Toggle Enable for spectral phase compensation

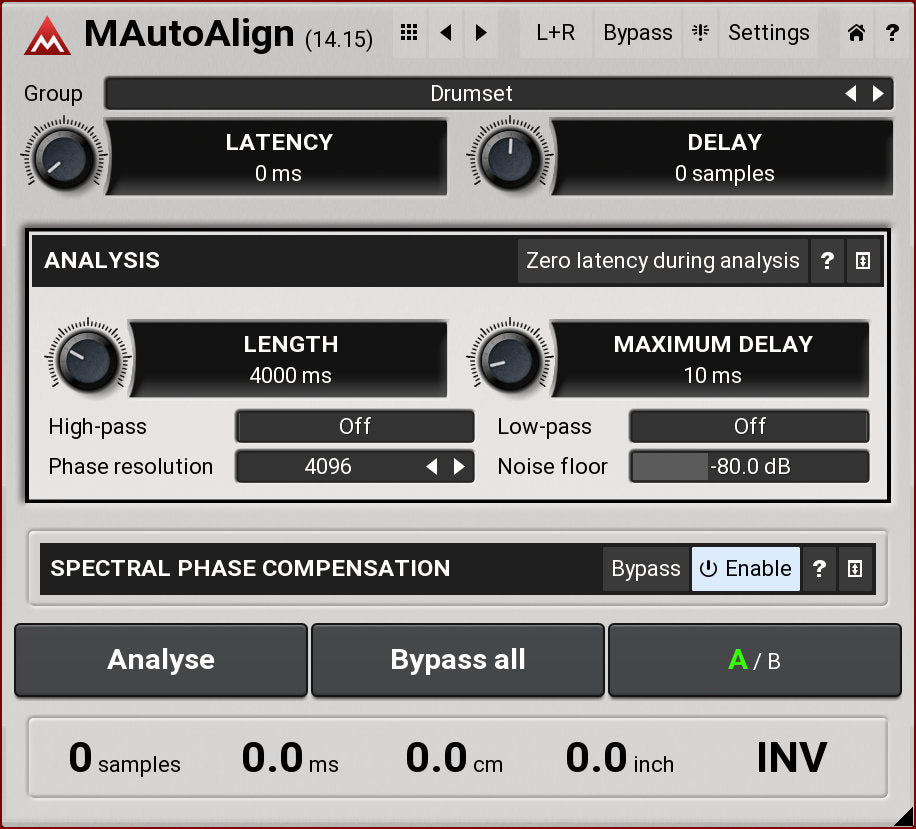746,569
